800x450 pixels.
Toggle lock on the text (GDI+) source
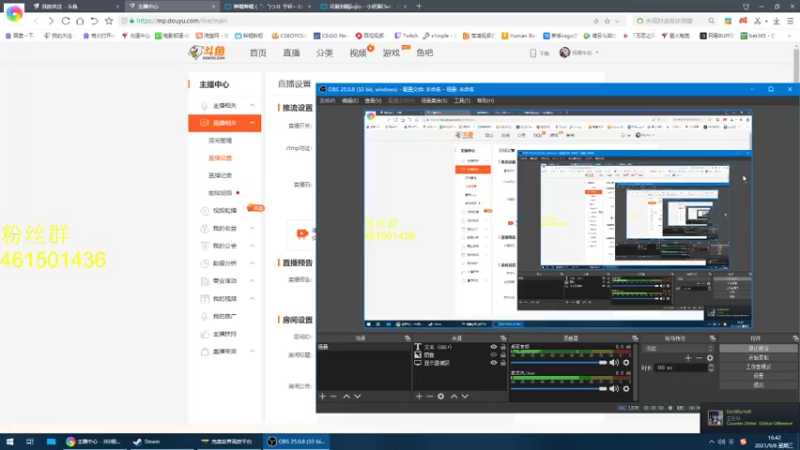503,347
